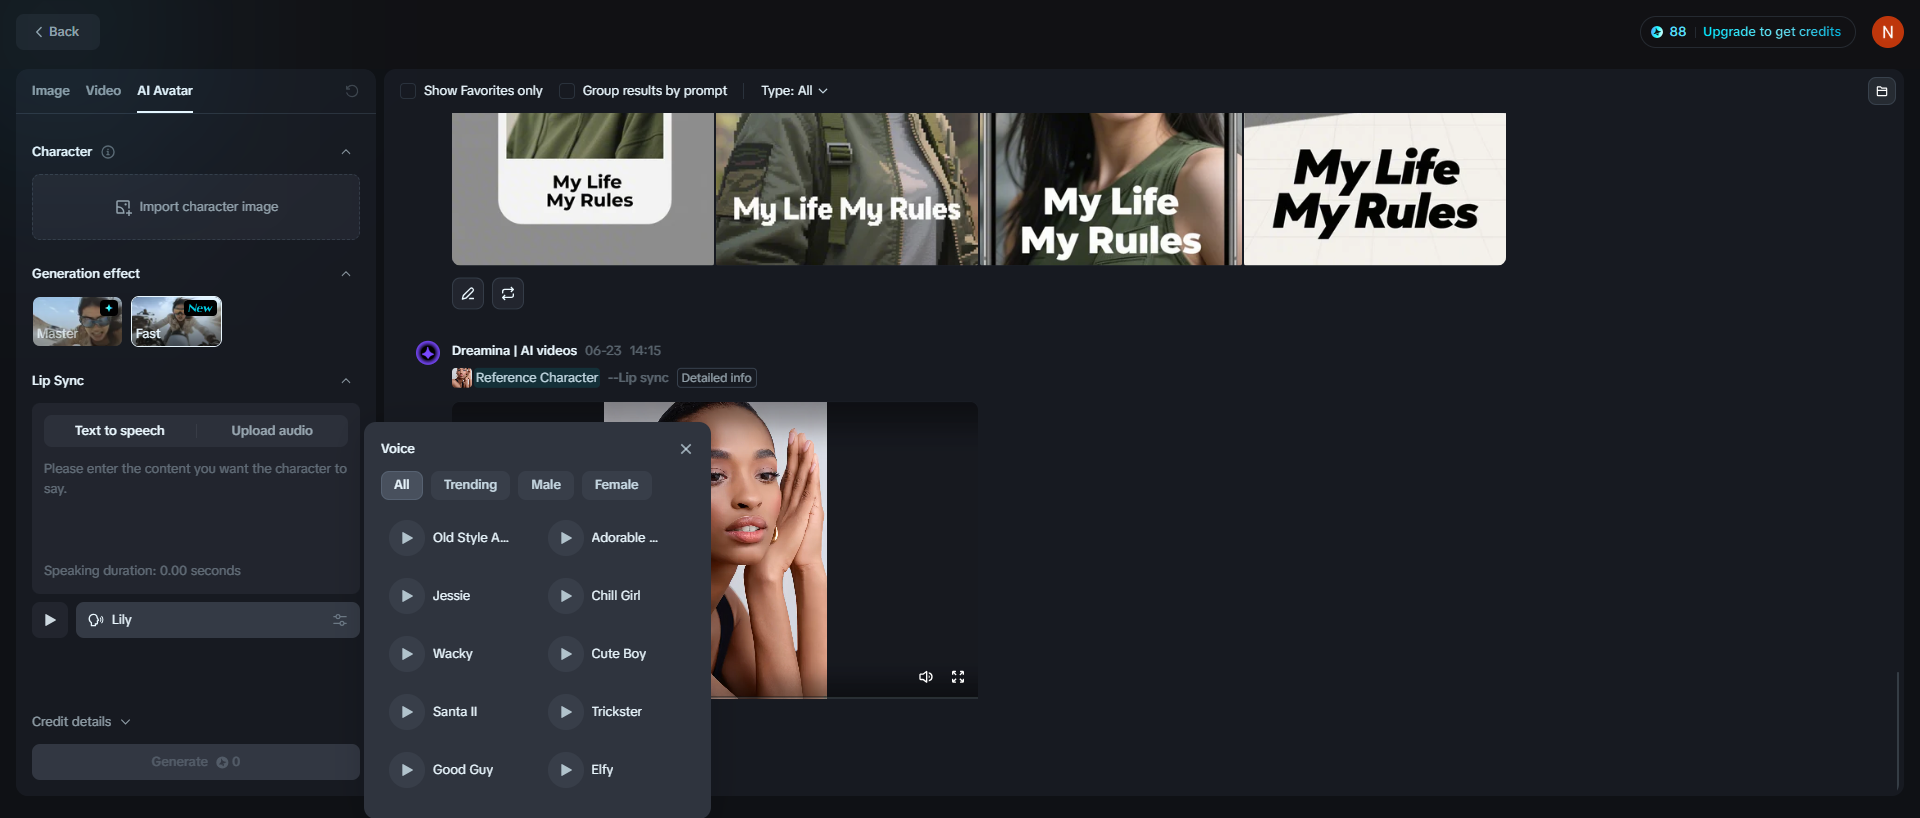Viewport: 1920px width, 818px height.
Task: Open Detailed info for the video
Action: [x=717, y=378]
